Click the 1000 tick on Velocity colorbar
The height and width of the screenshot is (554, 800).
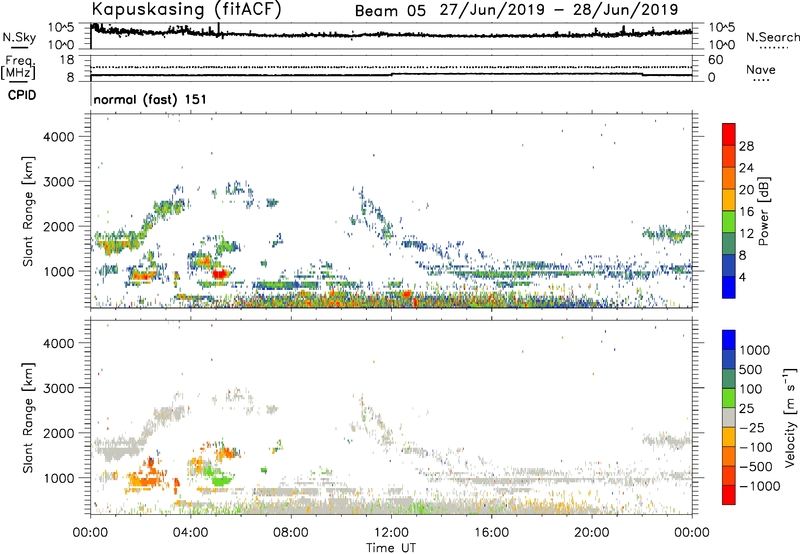[755, 350]
